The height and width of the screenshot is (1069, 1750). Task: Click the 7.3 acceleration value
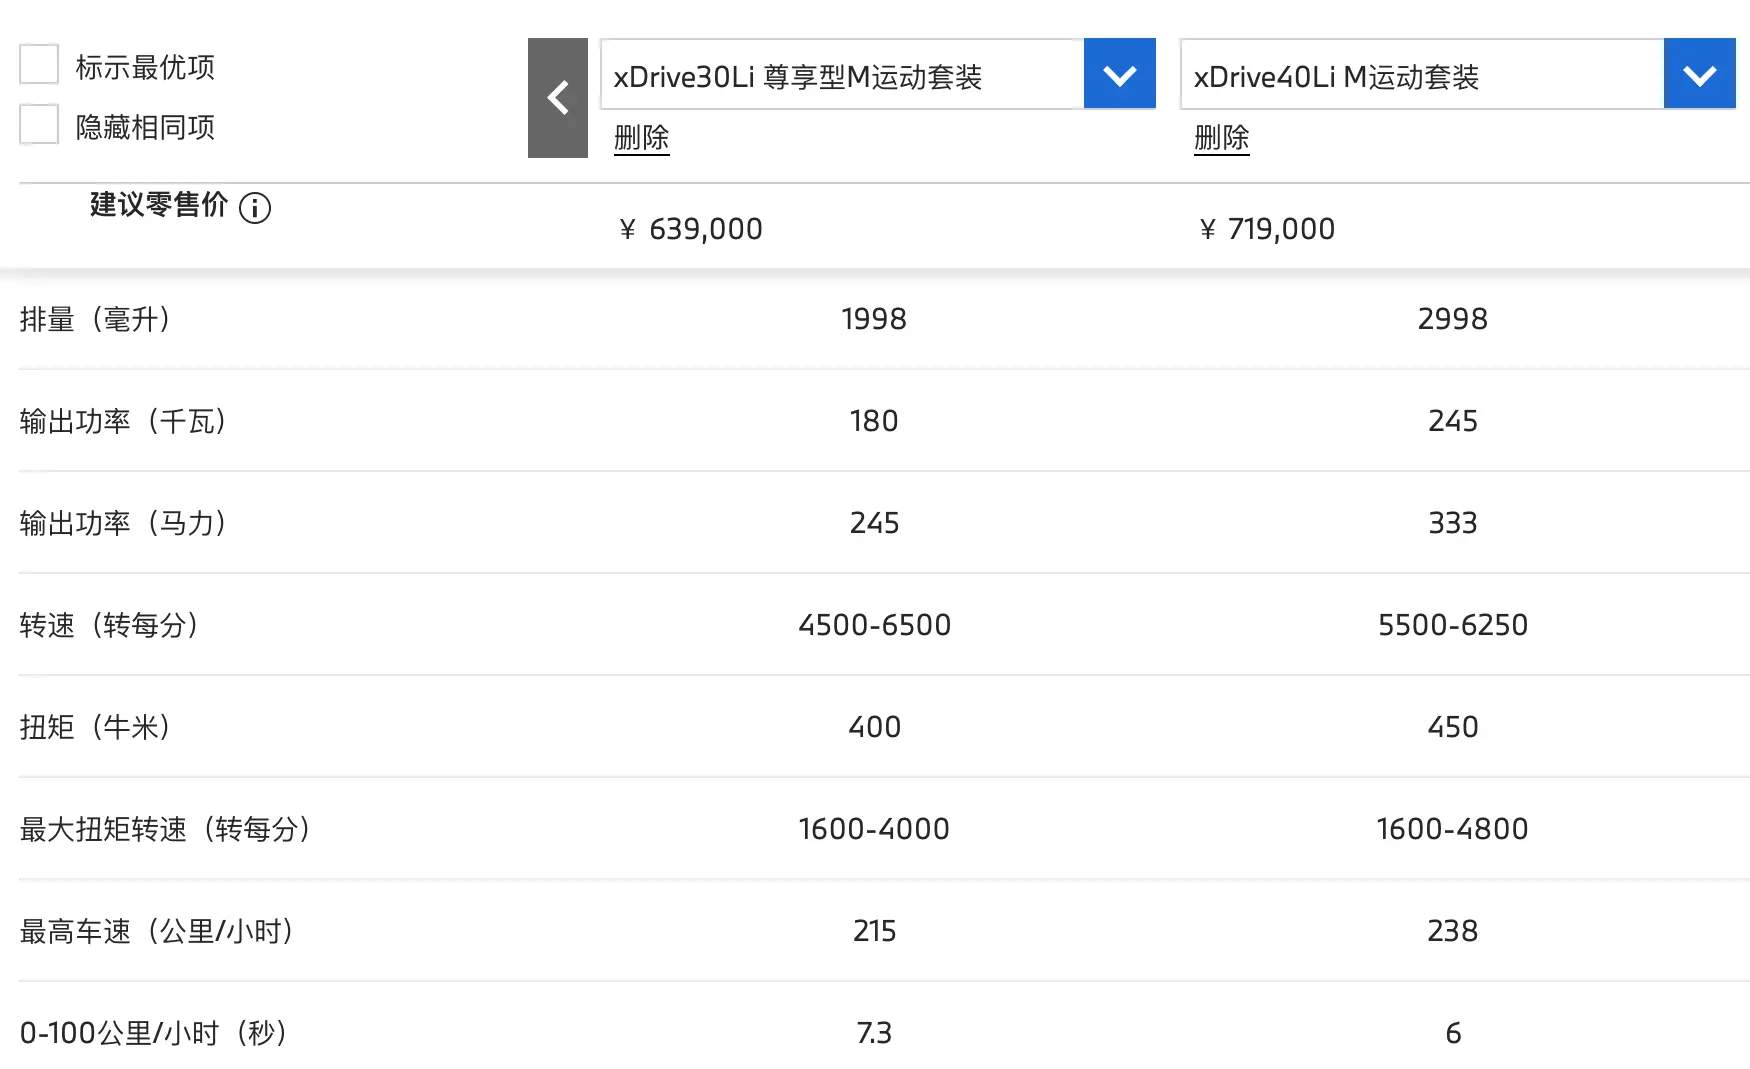click(874, 1033)
